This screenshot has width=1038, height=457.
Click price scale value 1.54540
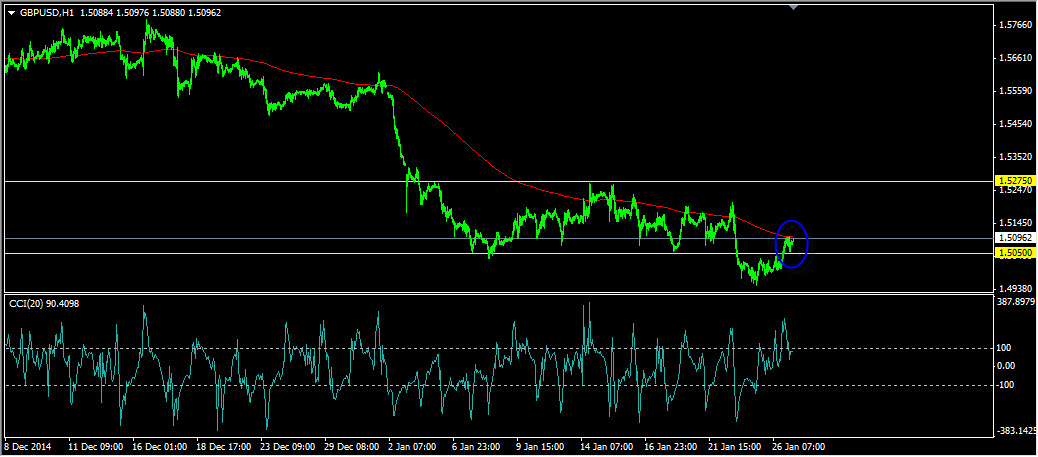click(1016, 124)
